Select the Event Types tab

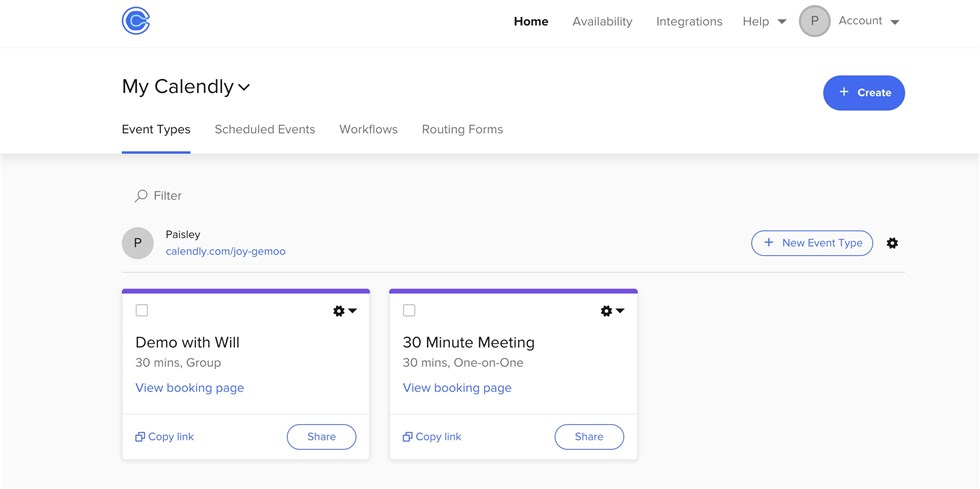(156, 129)
